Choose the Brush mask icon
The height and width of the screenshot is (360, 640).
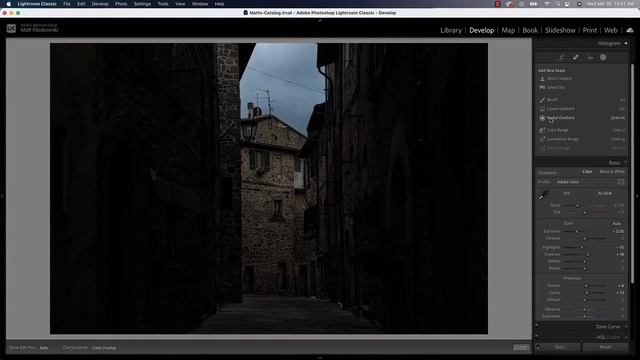[x=542, y=100]
